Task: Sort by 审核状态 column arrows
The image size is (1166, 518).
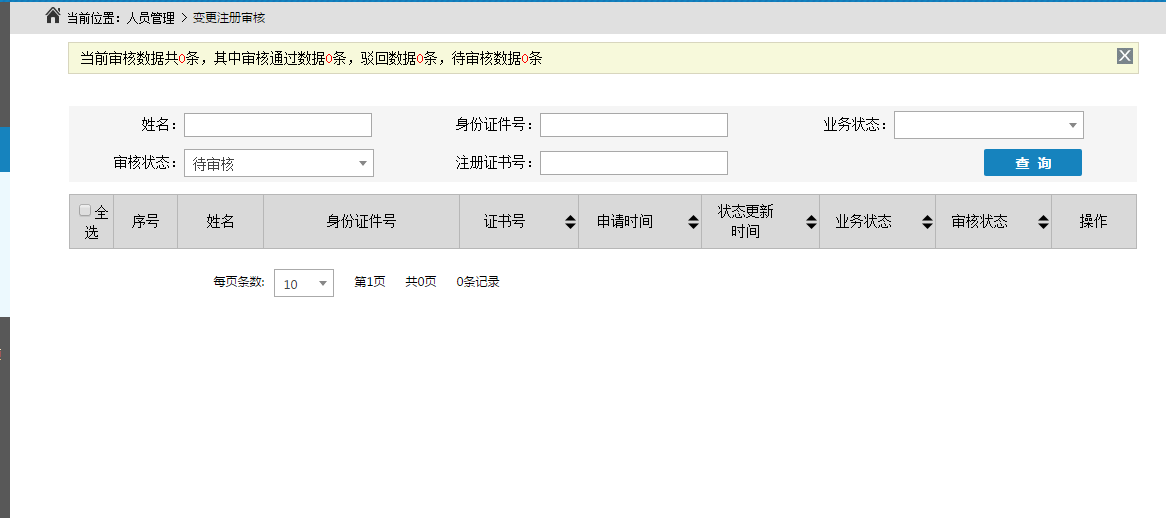Action: [x=1043, y=222]
